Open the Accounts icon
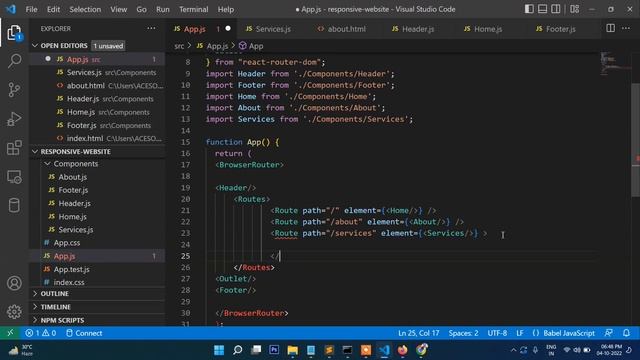Image resolution: width=640 pixels, height=360 pixels. [x=14, y=283]
